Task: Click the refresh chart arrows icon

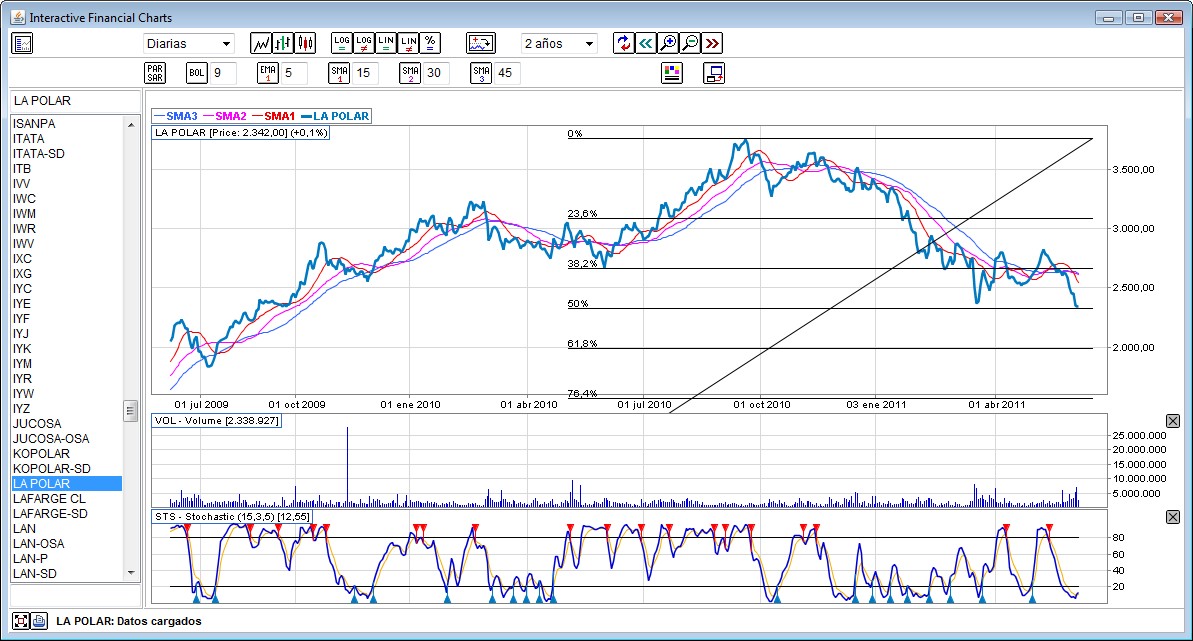Action: 624,43
